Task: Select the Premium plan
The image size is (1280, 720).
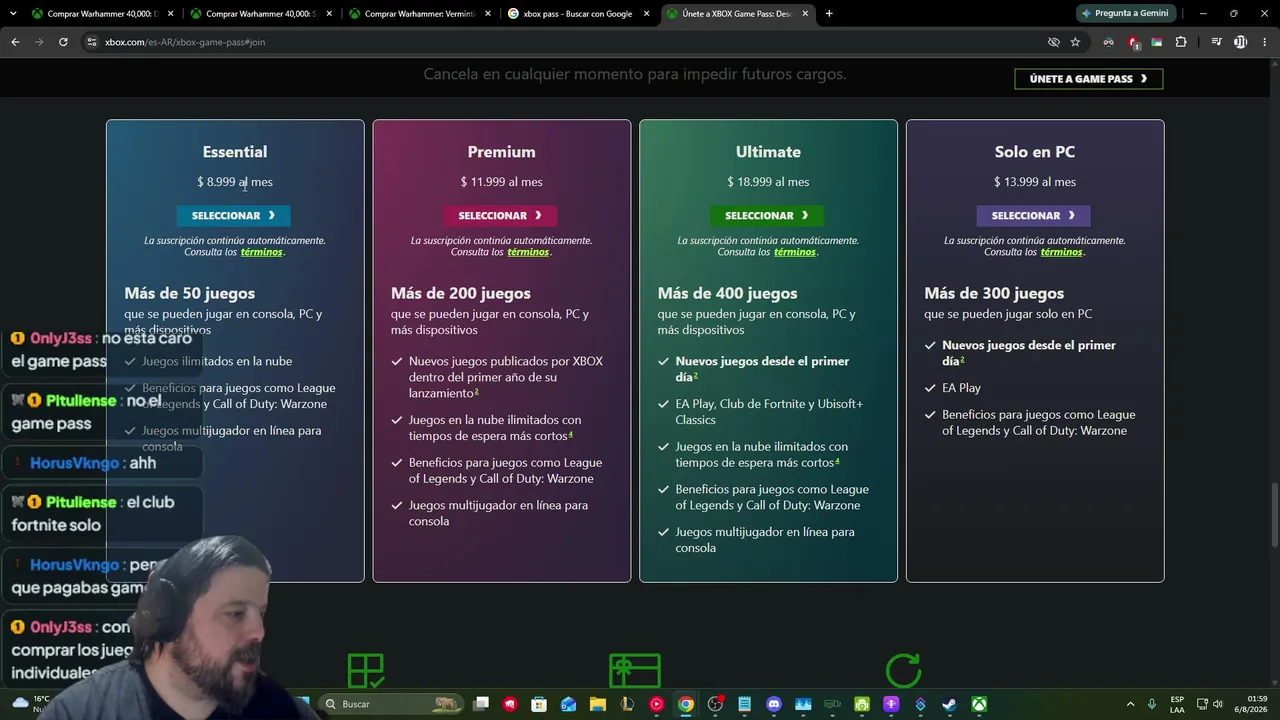Action: 500,215
